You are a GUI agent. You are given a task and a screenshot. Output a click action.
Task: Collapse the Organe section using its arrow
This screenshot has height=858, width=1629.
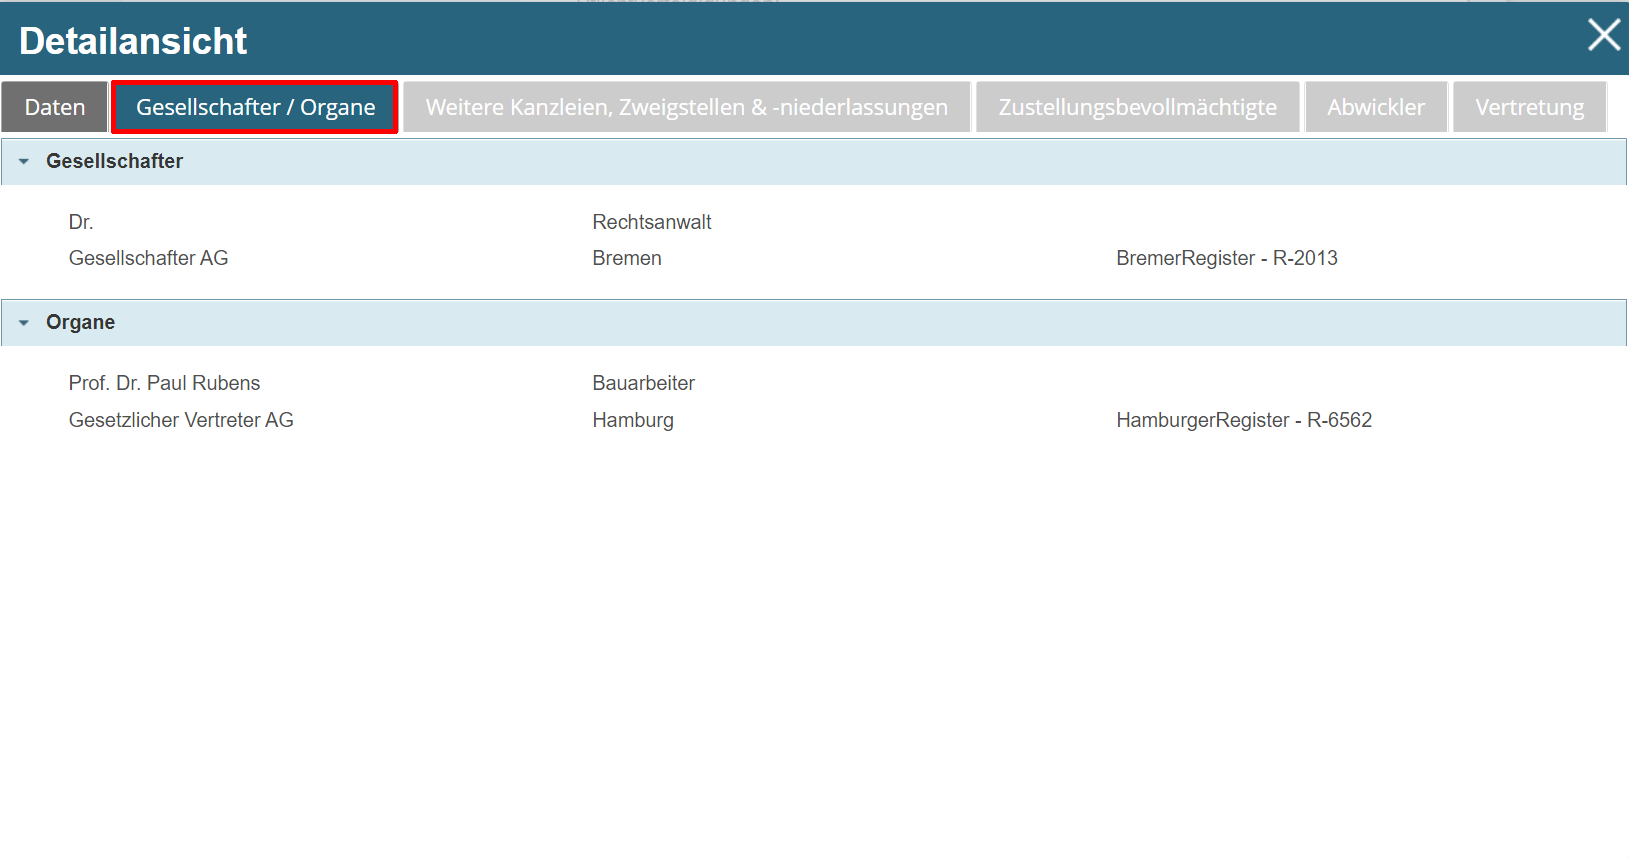24,323
